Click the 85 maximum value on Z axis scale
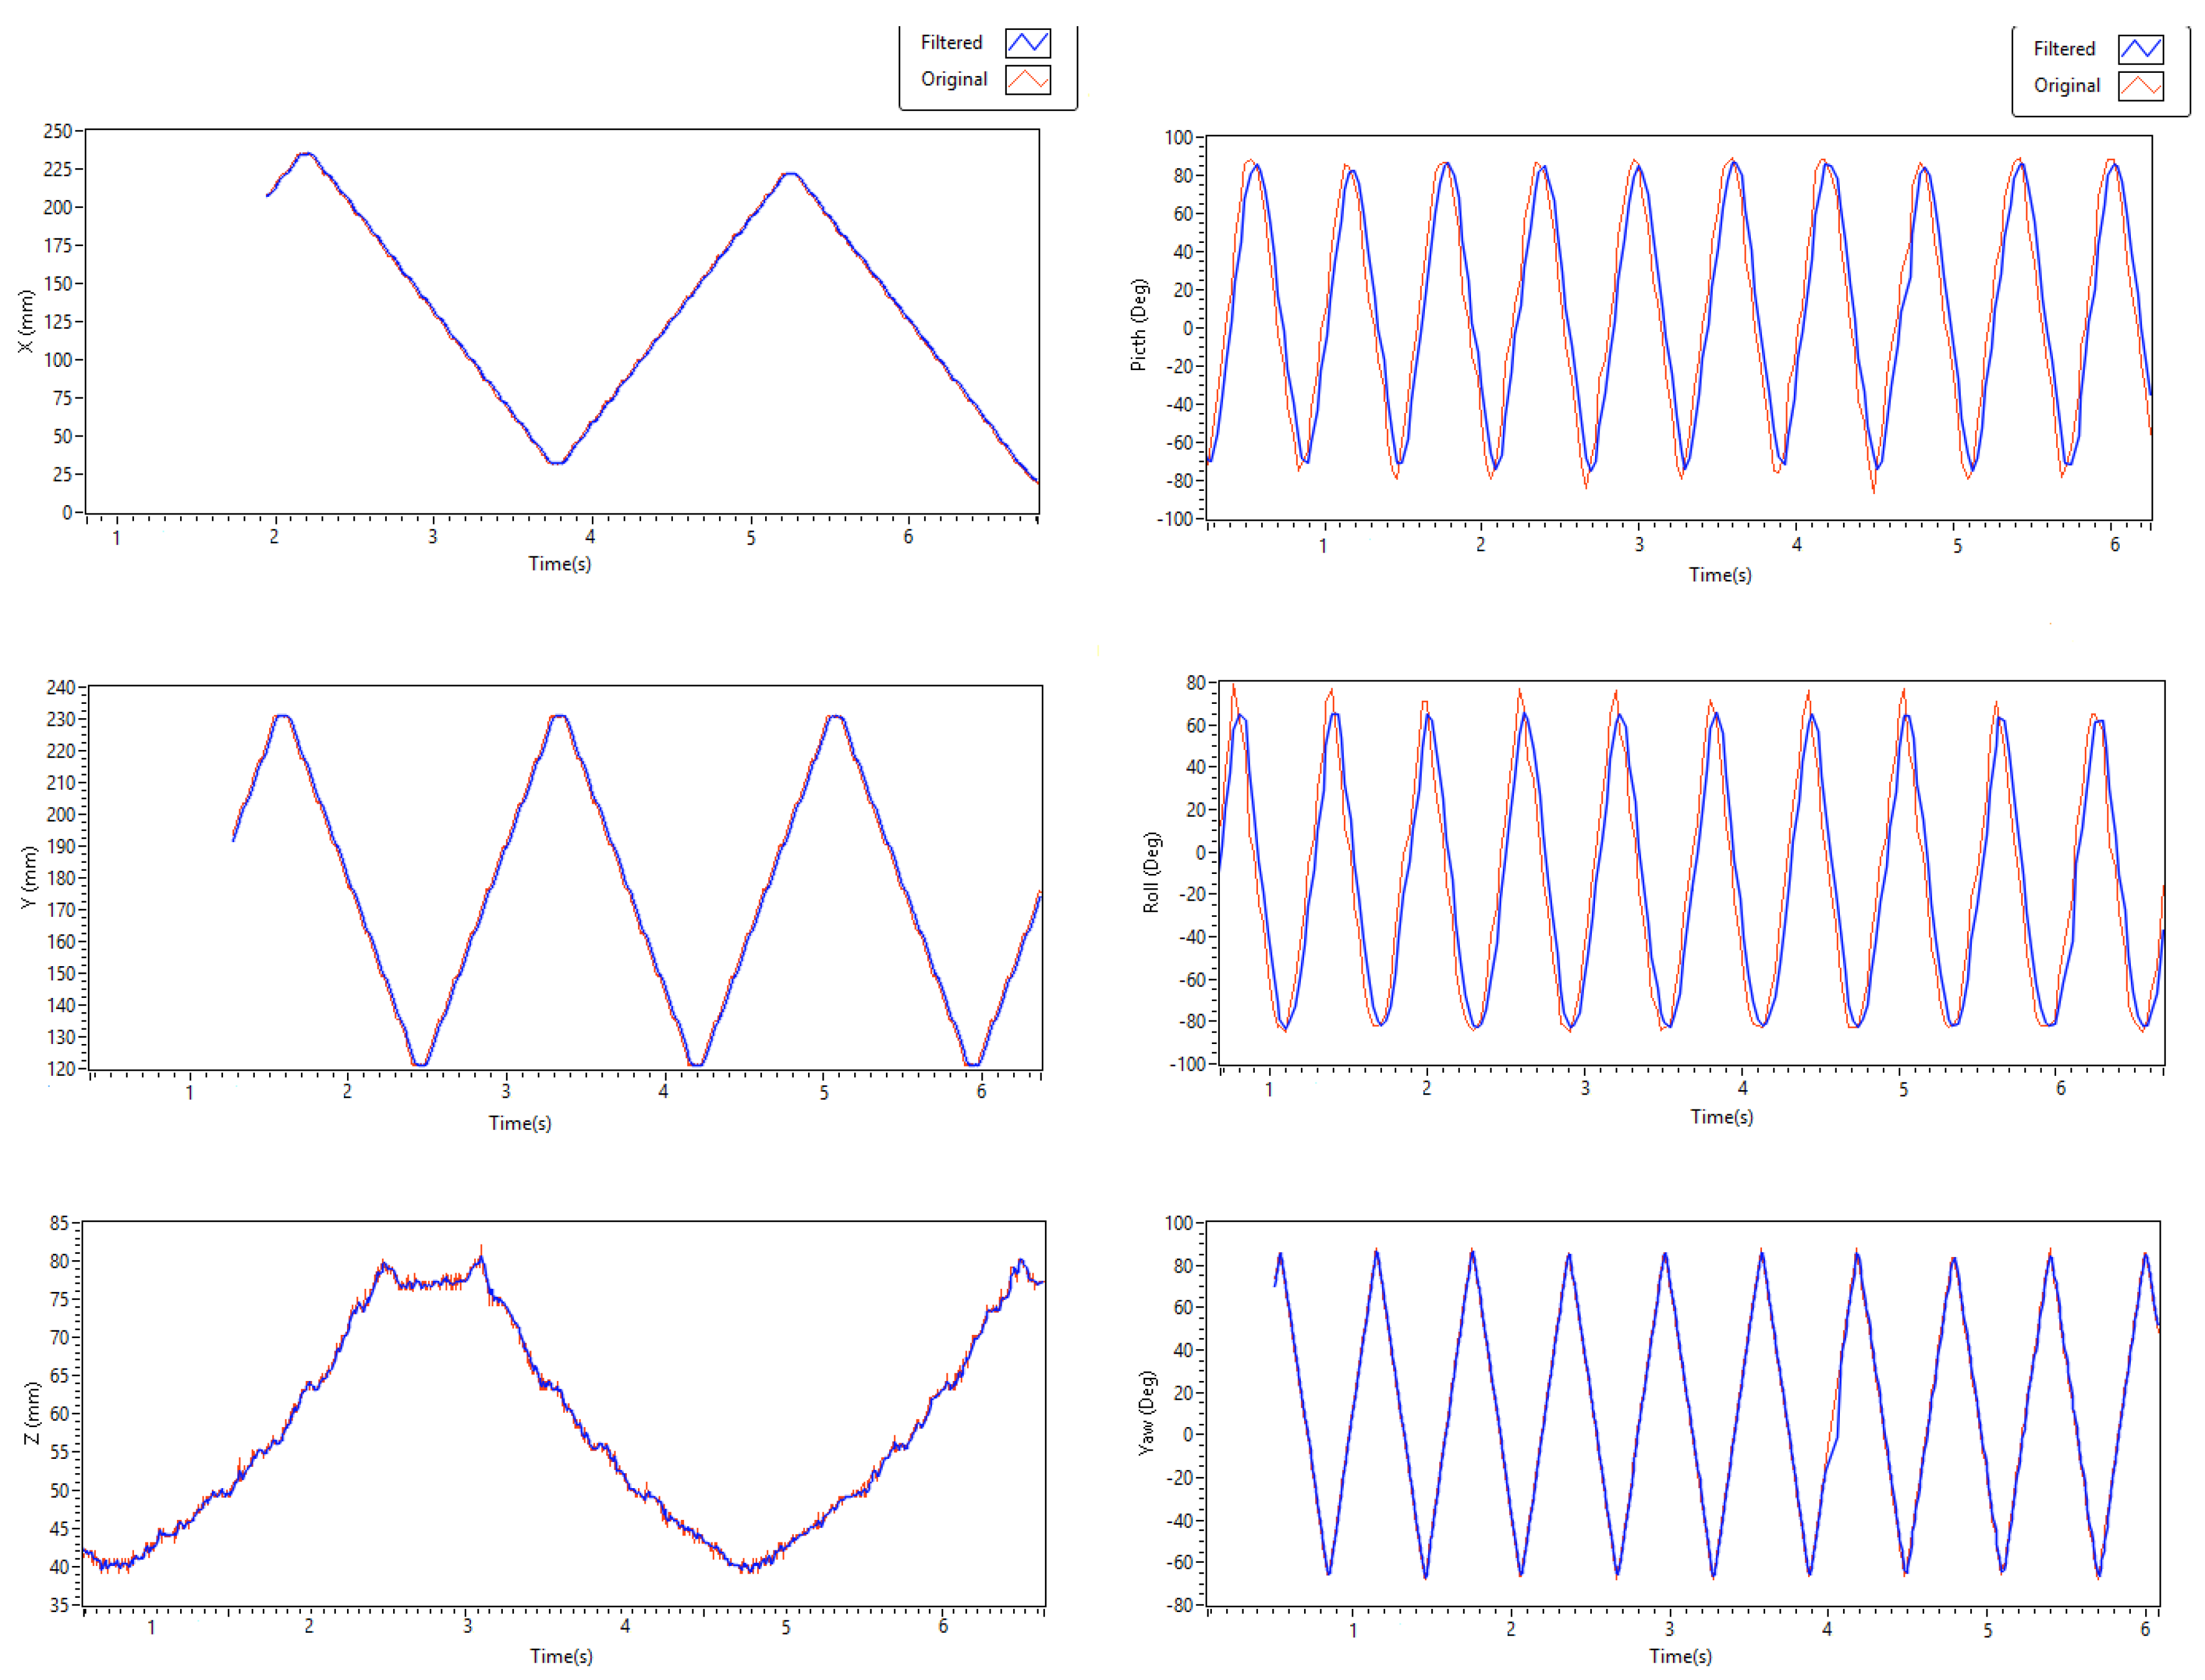The height and width of the screenshot is (1680, 2205). point(59,1223)
